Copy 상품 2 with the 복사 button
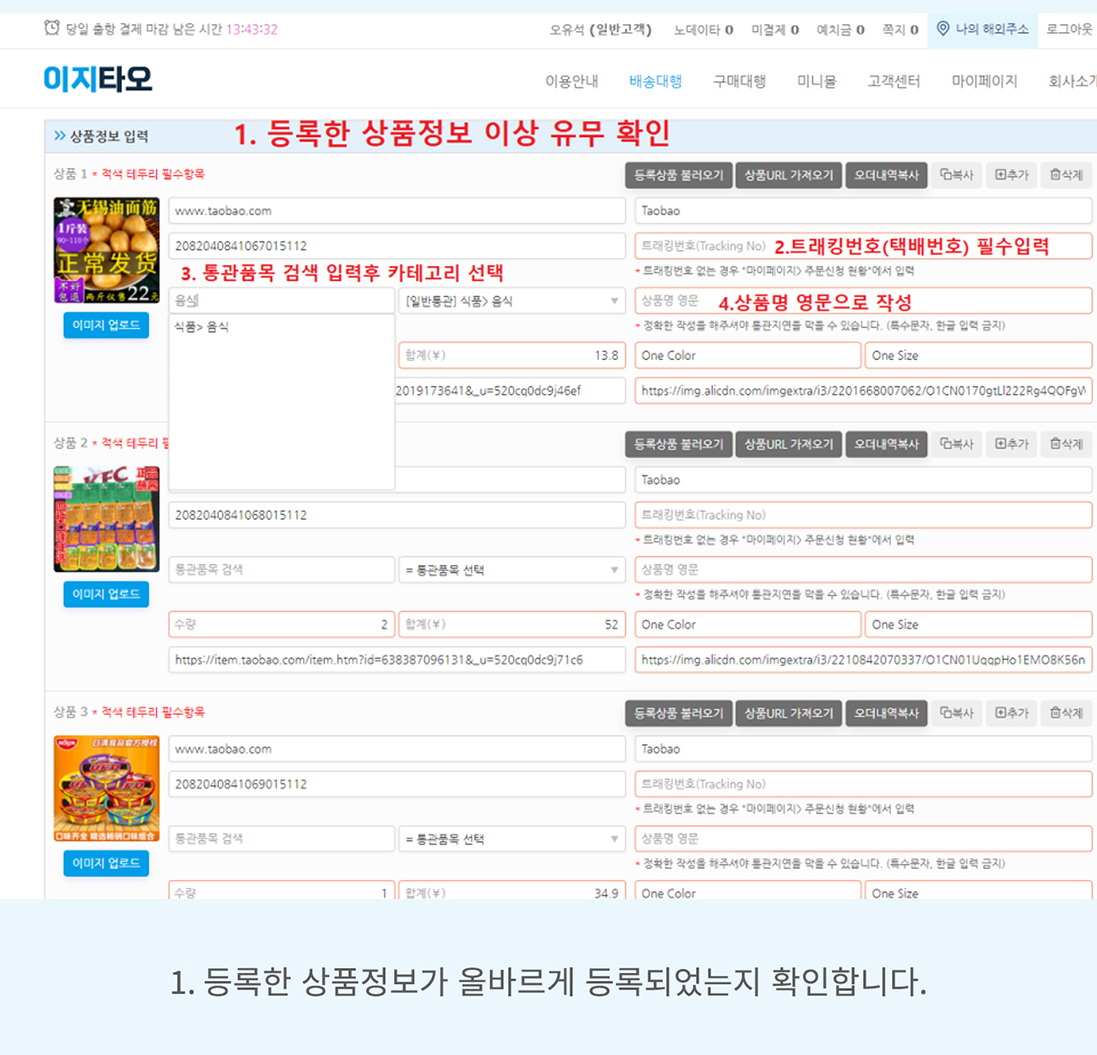This screenshot has height=1055, width=1097. pos(956,444)
